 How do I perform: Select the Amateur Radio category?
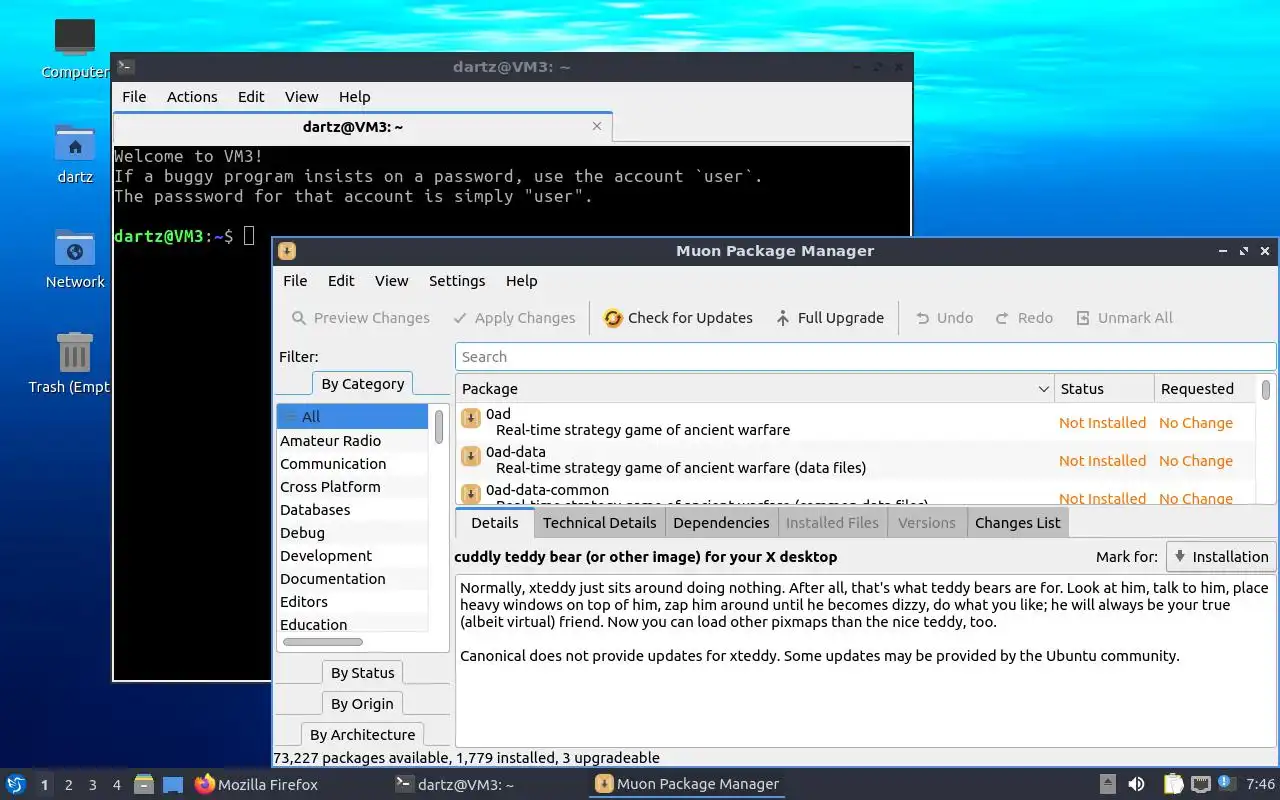click(x=352, y=441)
